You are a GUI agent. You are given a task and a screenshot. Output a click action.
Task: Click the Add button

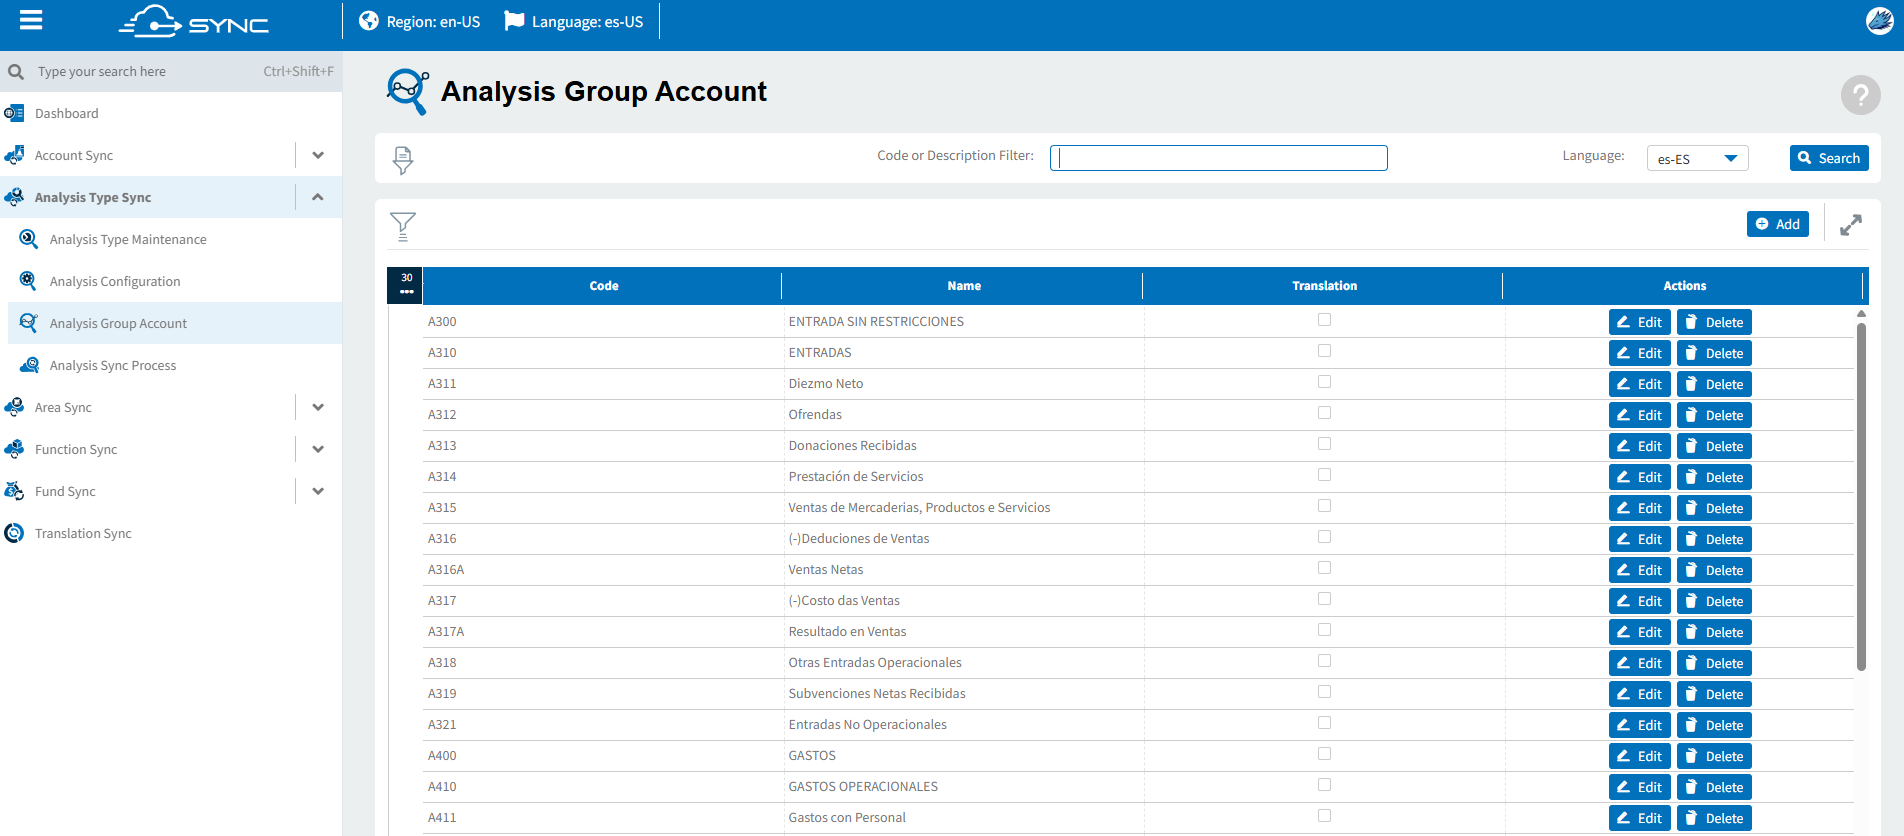tap(1777, 224)
